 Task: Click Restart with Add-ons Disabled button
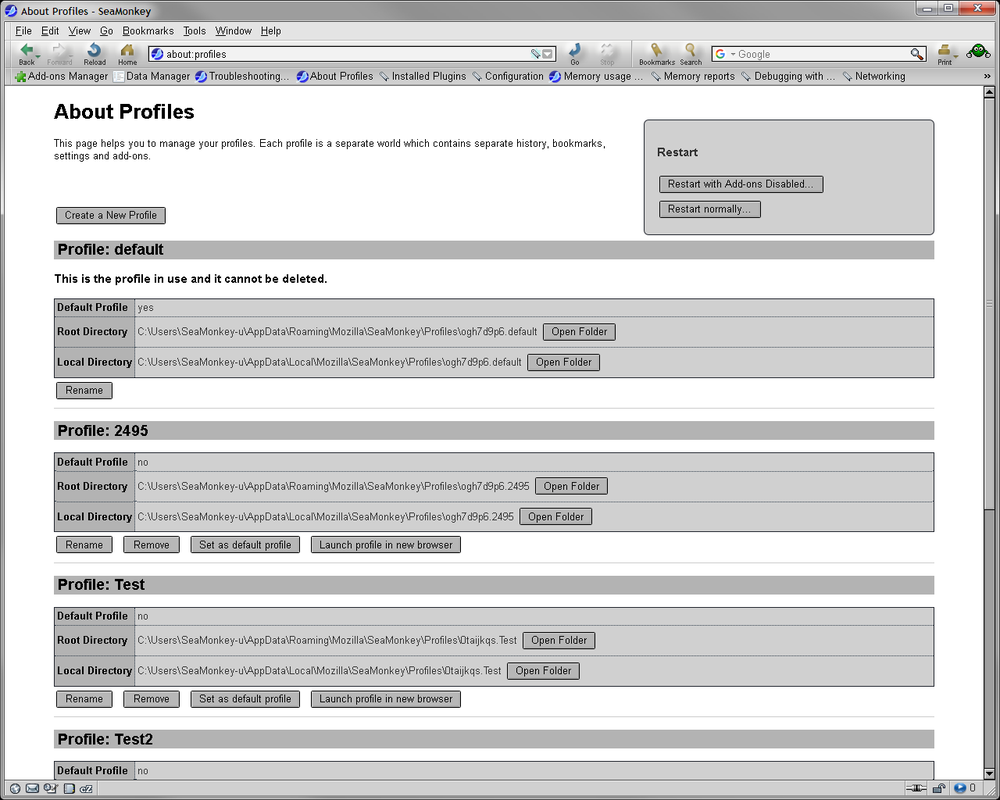740,184
